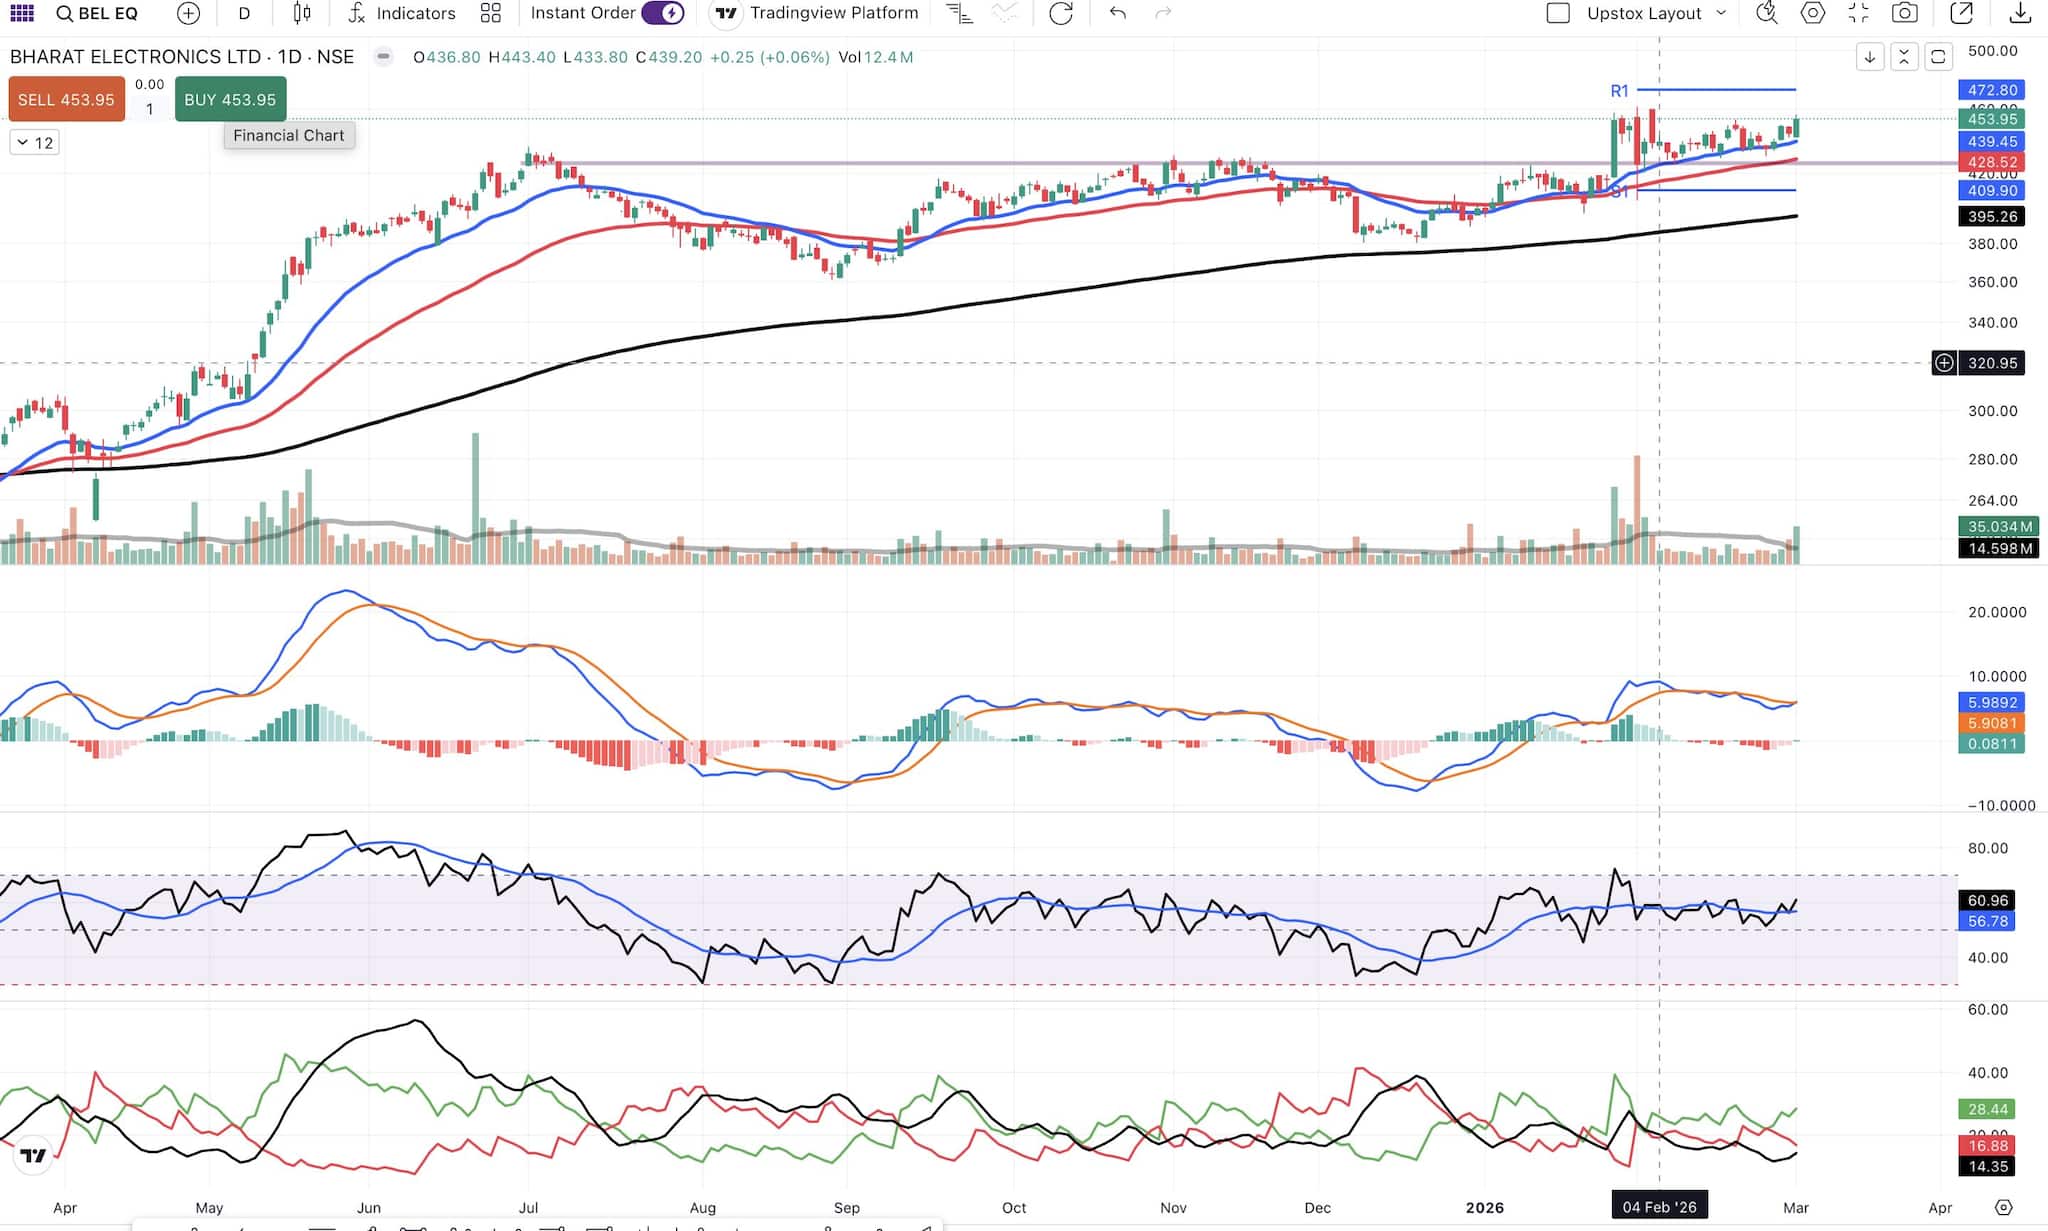Screen dimensions: 2048x1231
Task: Click the 2026 year axis label
Action: click(1485, 1207)
